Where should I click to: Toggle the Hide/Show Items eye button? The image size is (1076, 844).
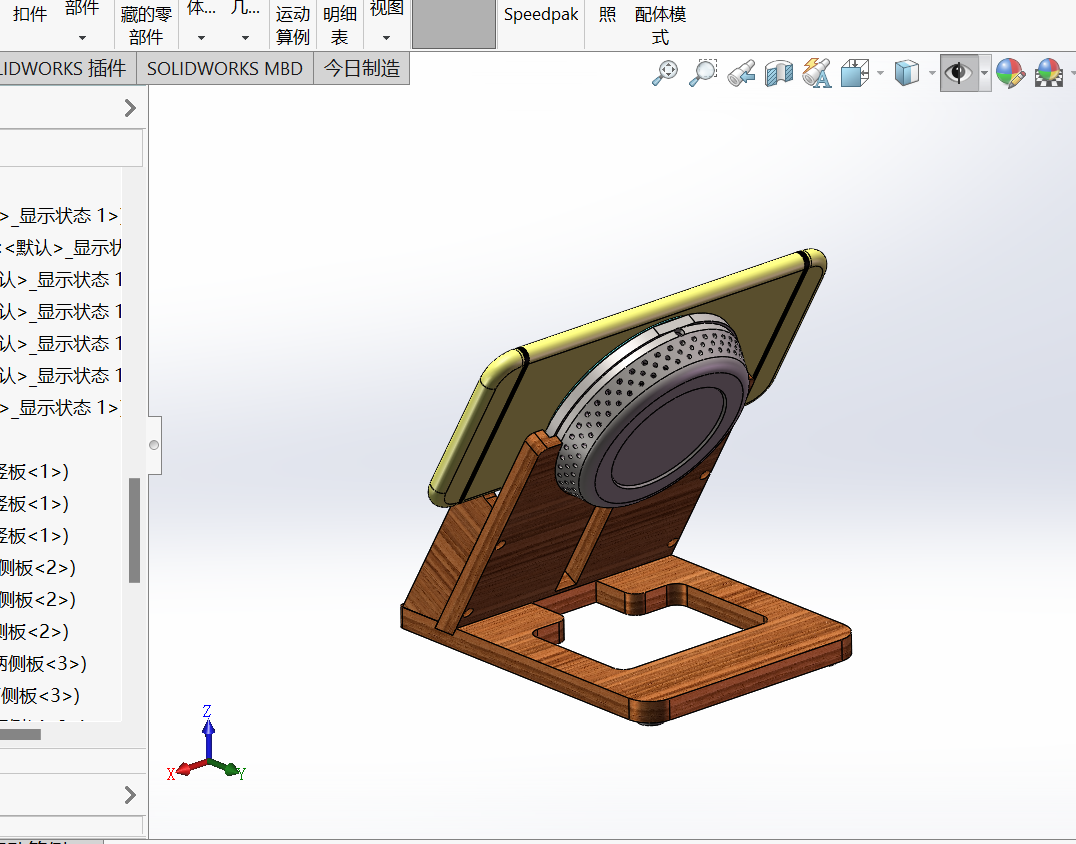[x=958, y=73]
